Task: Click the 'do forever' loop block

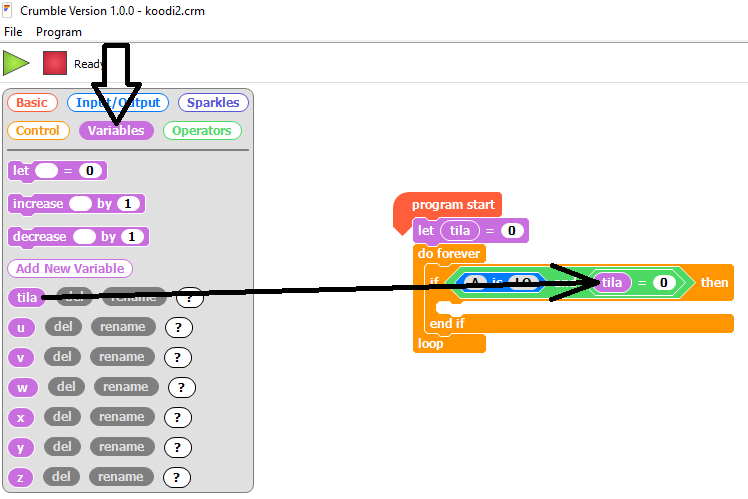Action: 449,254
